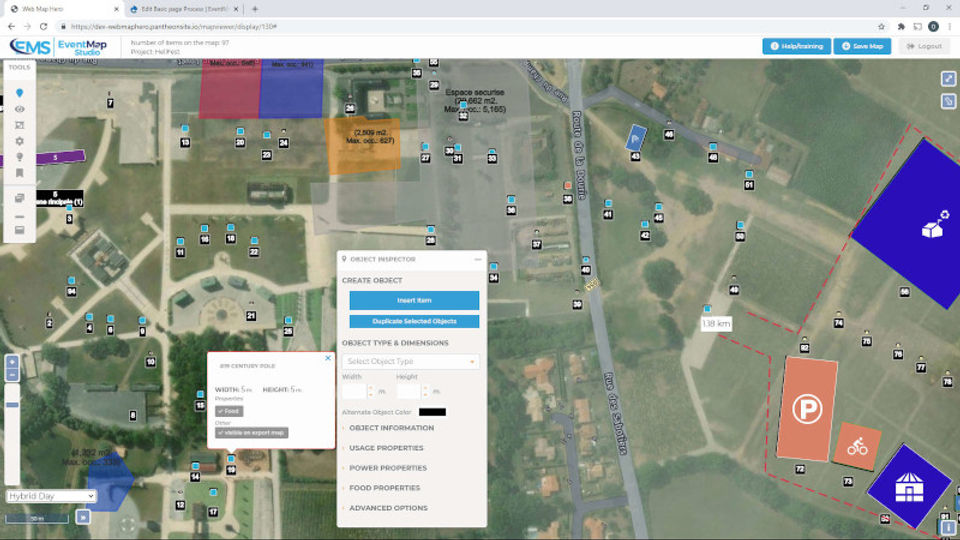Zoom out with the map minus button
The width and height of the screenshot is (960, 540).
click(12, 375)
